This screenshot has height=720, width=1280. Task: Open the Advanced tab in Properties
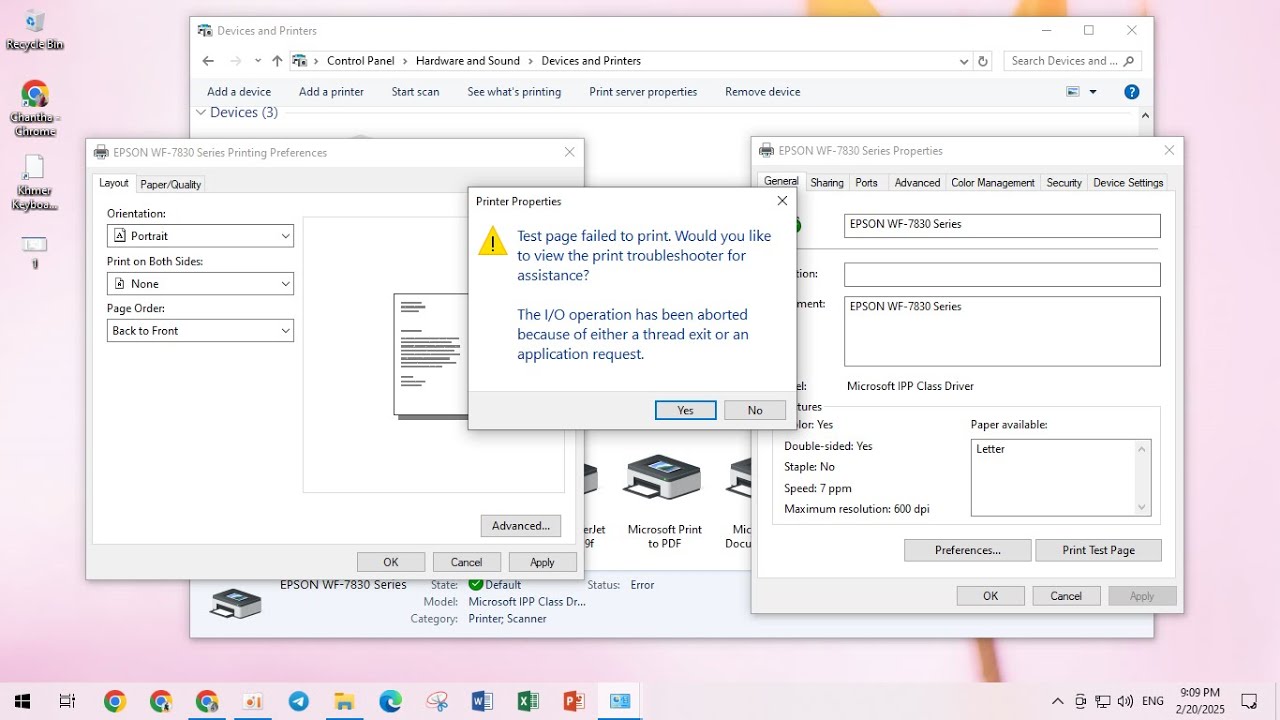click(917, 183)
